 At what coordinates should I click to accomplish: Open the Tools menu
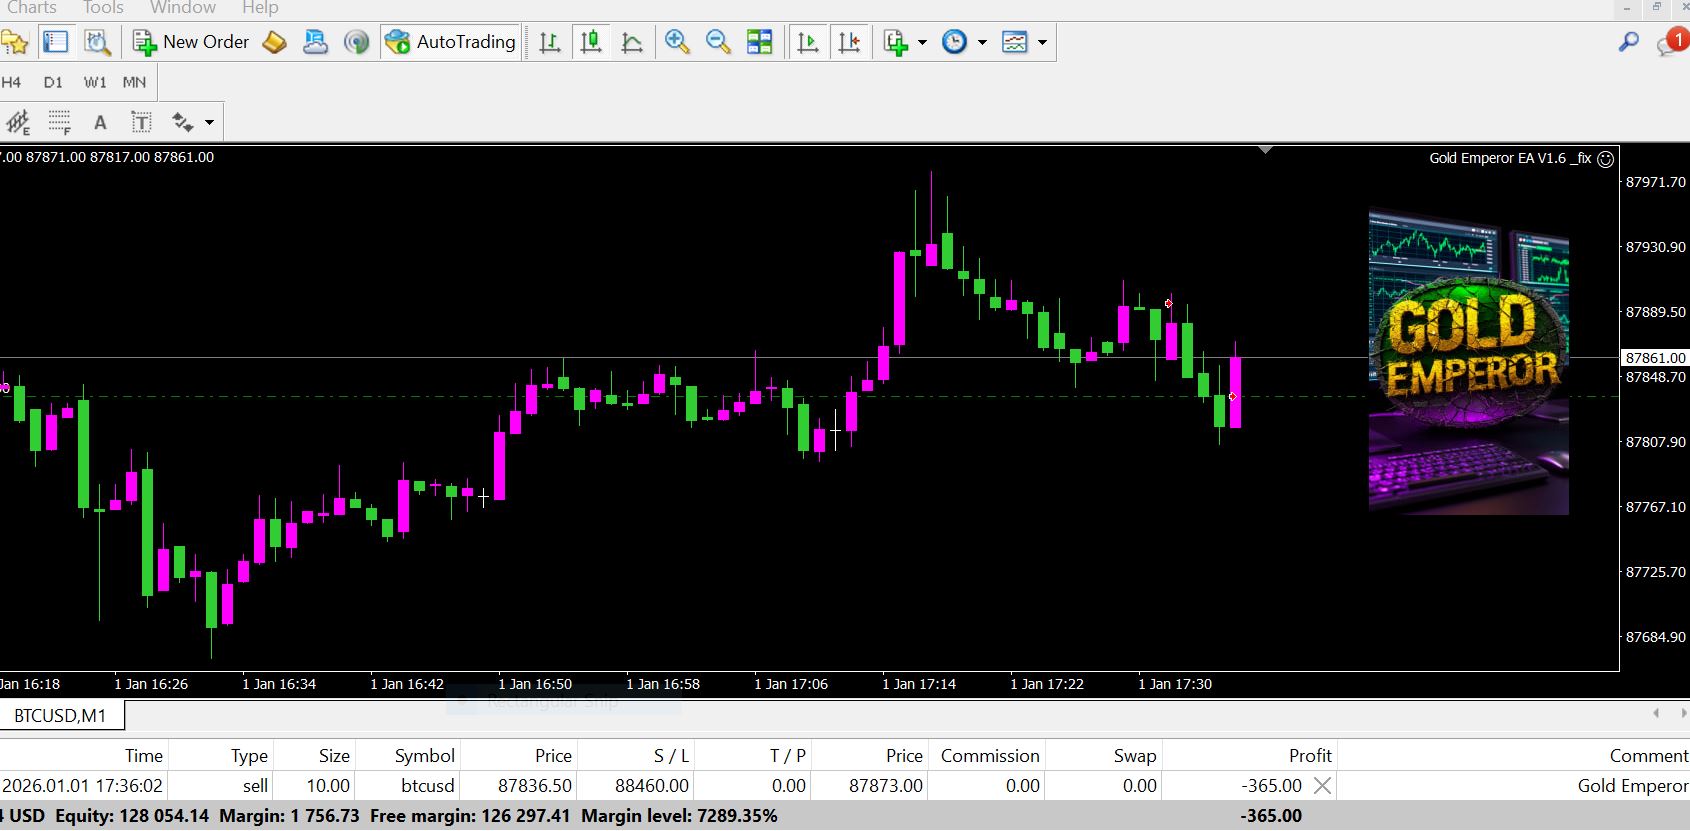(x=103, y=8)
